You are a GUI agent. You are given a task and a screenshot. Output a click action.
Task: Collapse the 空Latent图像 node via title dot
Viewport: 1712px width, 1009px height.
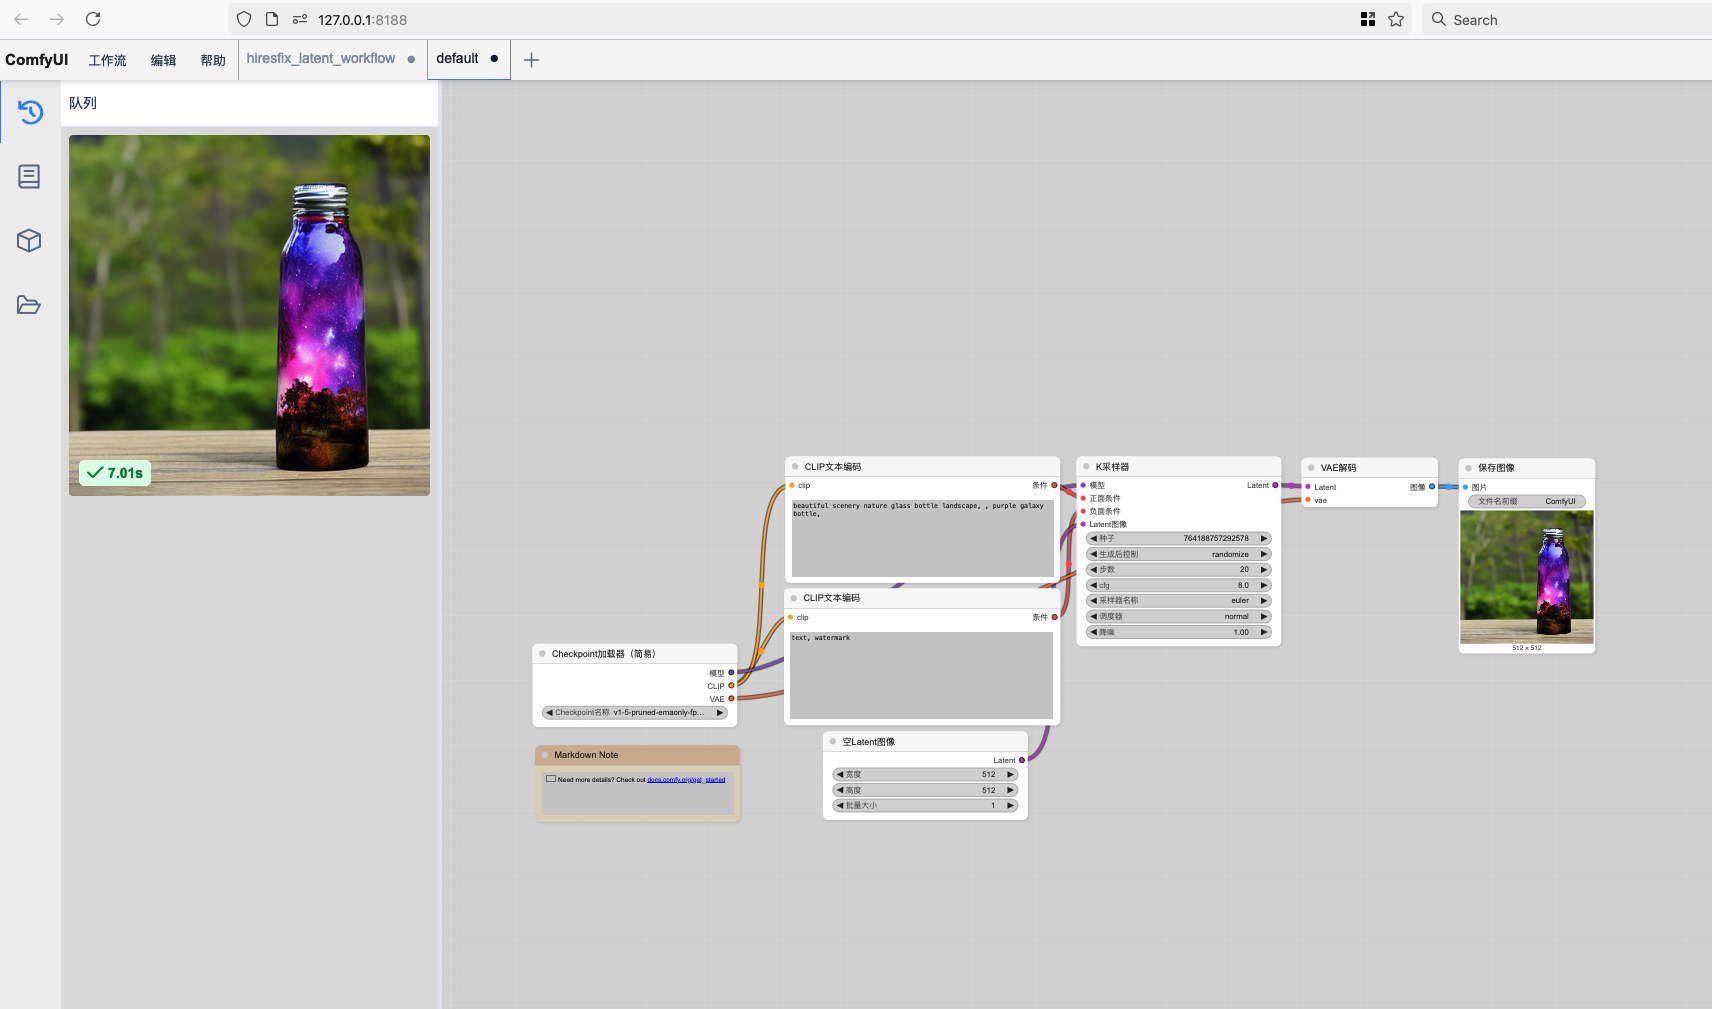(833, 742)
